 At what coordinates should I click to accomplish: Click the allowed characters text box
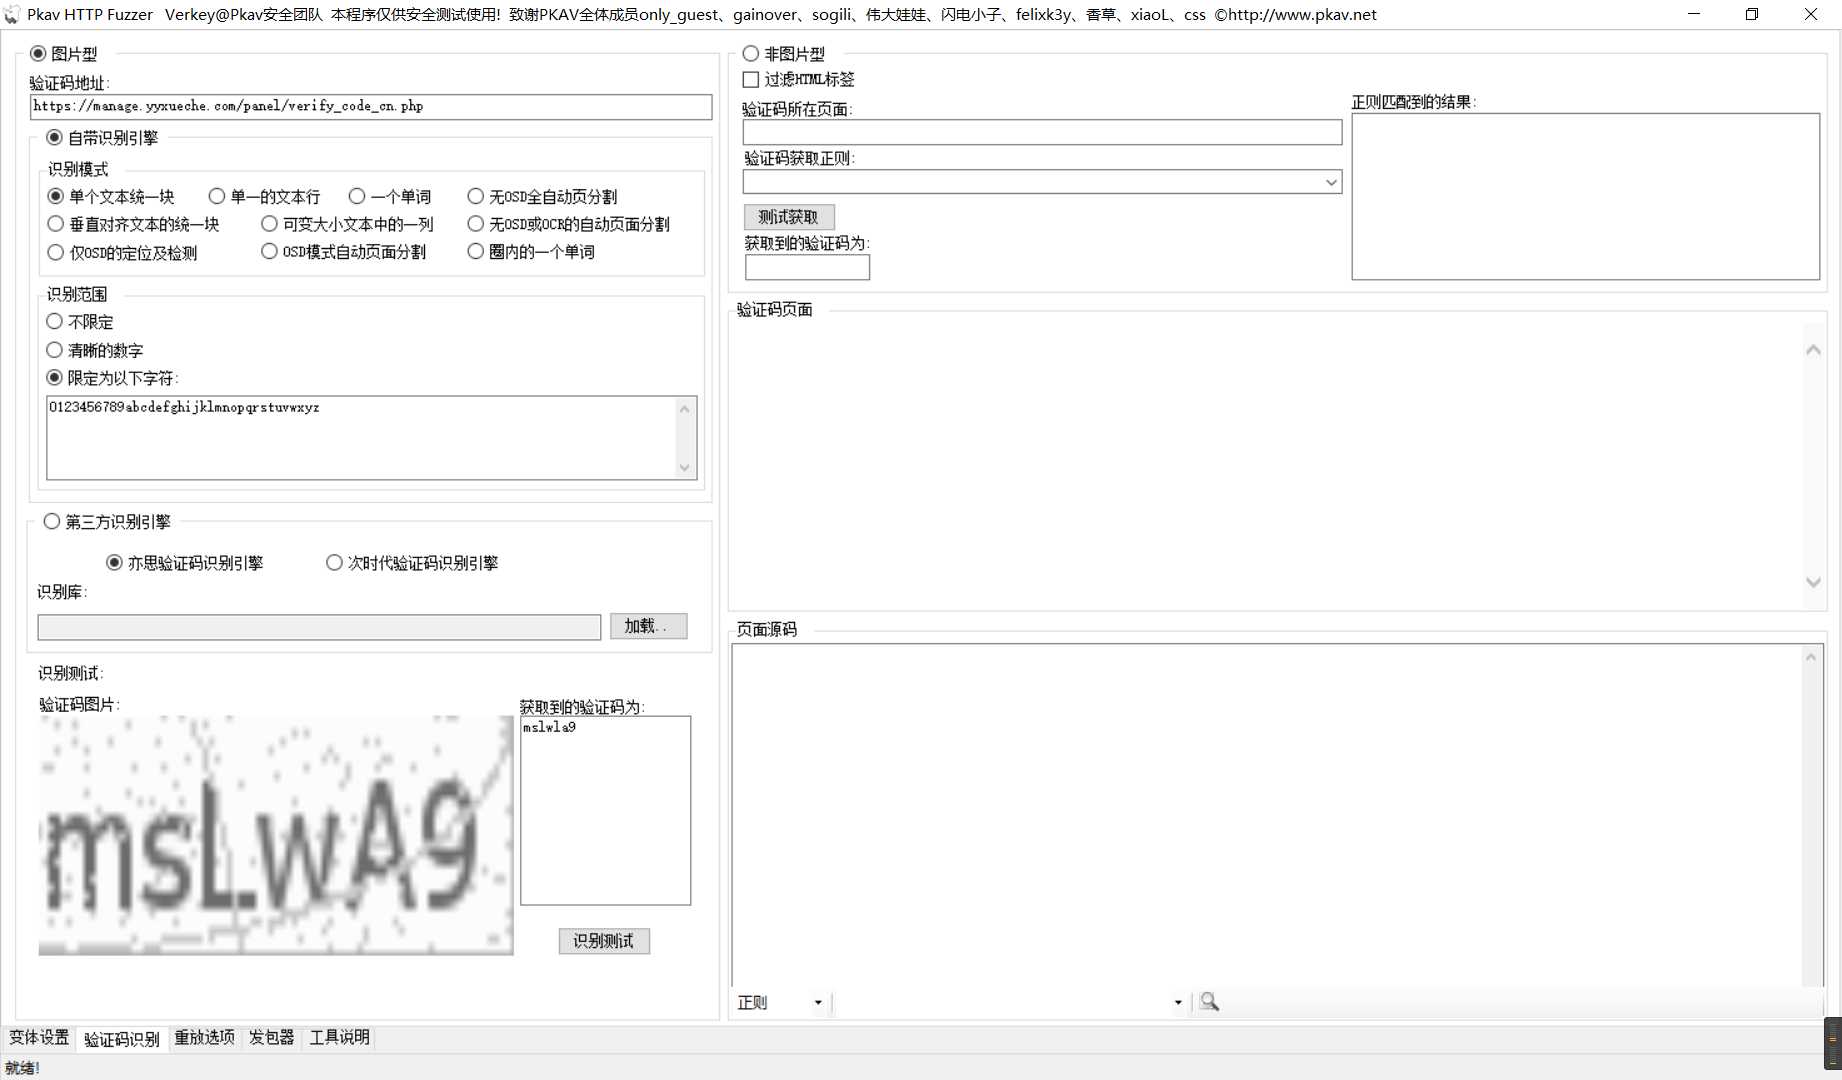[361, 438]
